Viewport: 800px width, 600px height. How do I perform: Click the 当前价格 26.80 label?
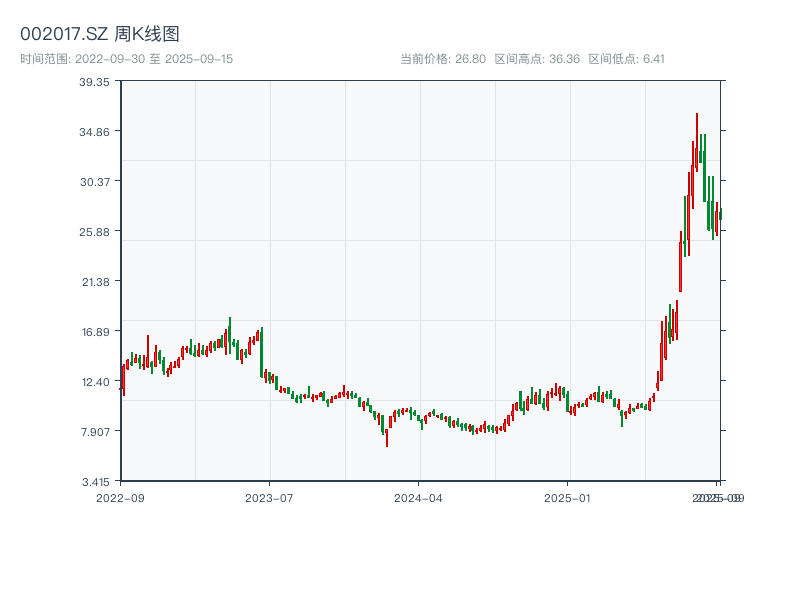click(x=442, y=59)
